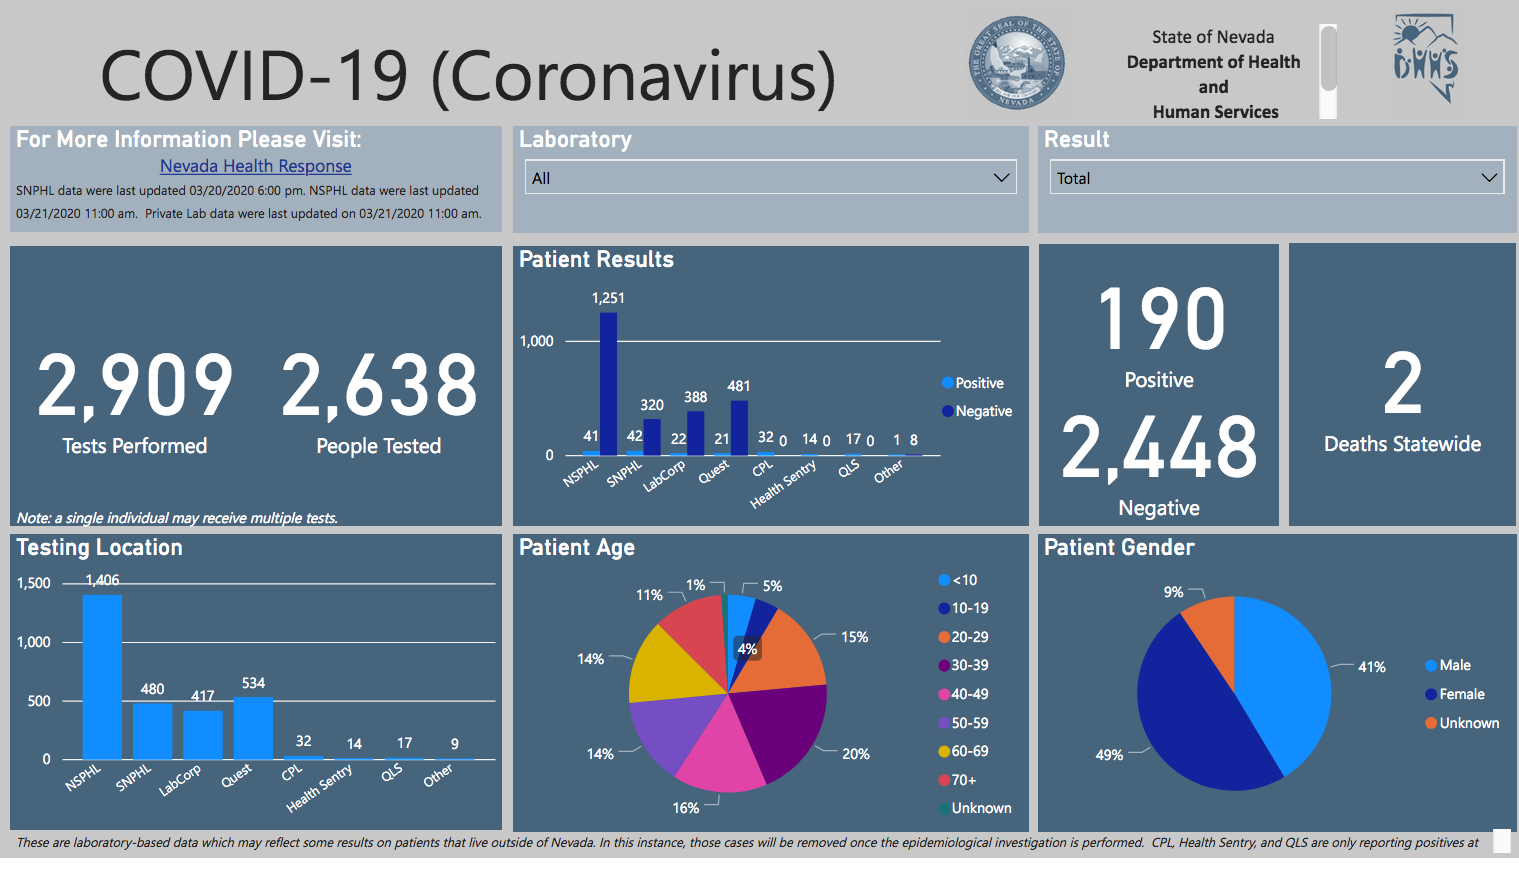Click the 41% Male slice in Patient Gender pie
Image resolution: width=1519 pixels, height=872 pixels.
1285,680
